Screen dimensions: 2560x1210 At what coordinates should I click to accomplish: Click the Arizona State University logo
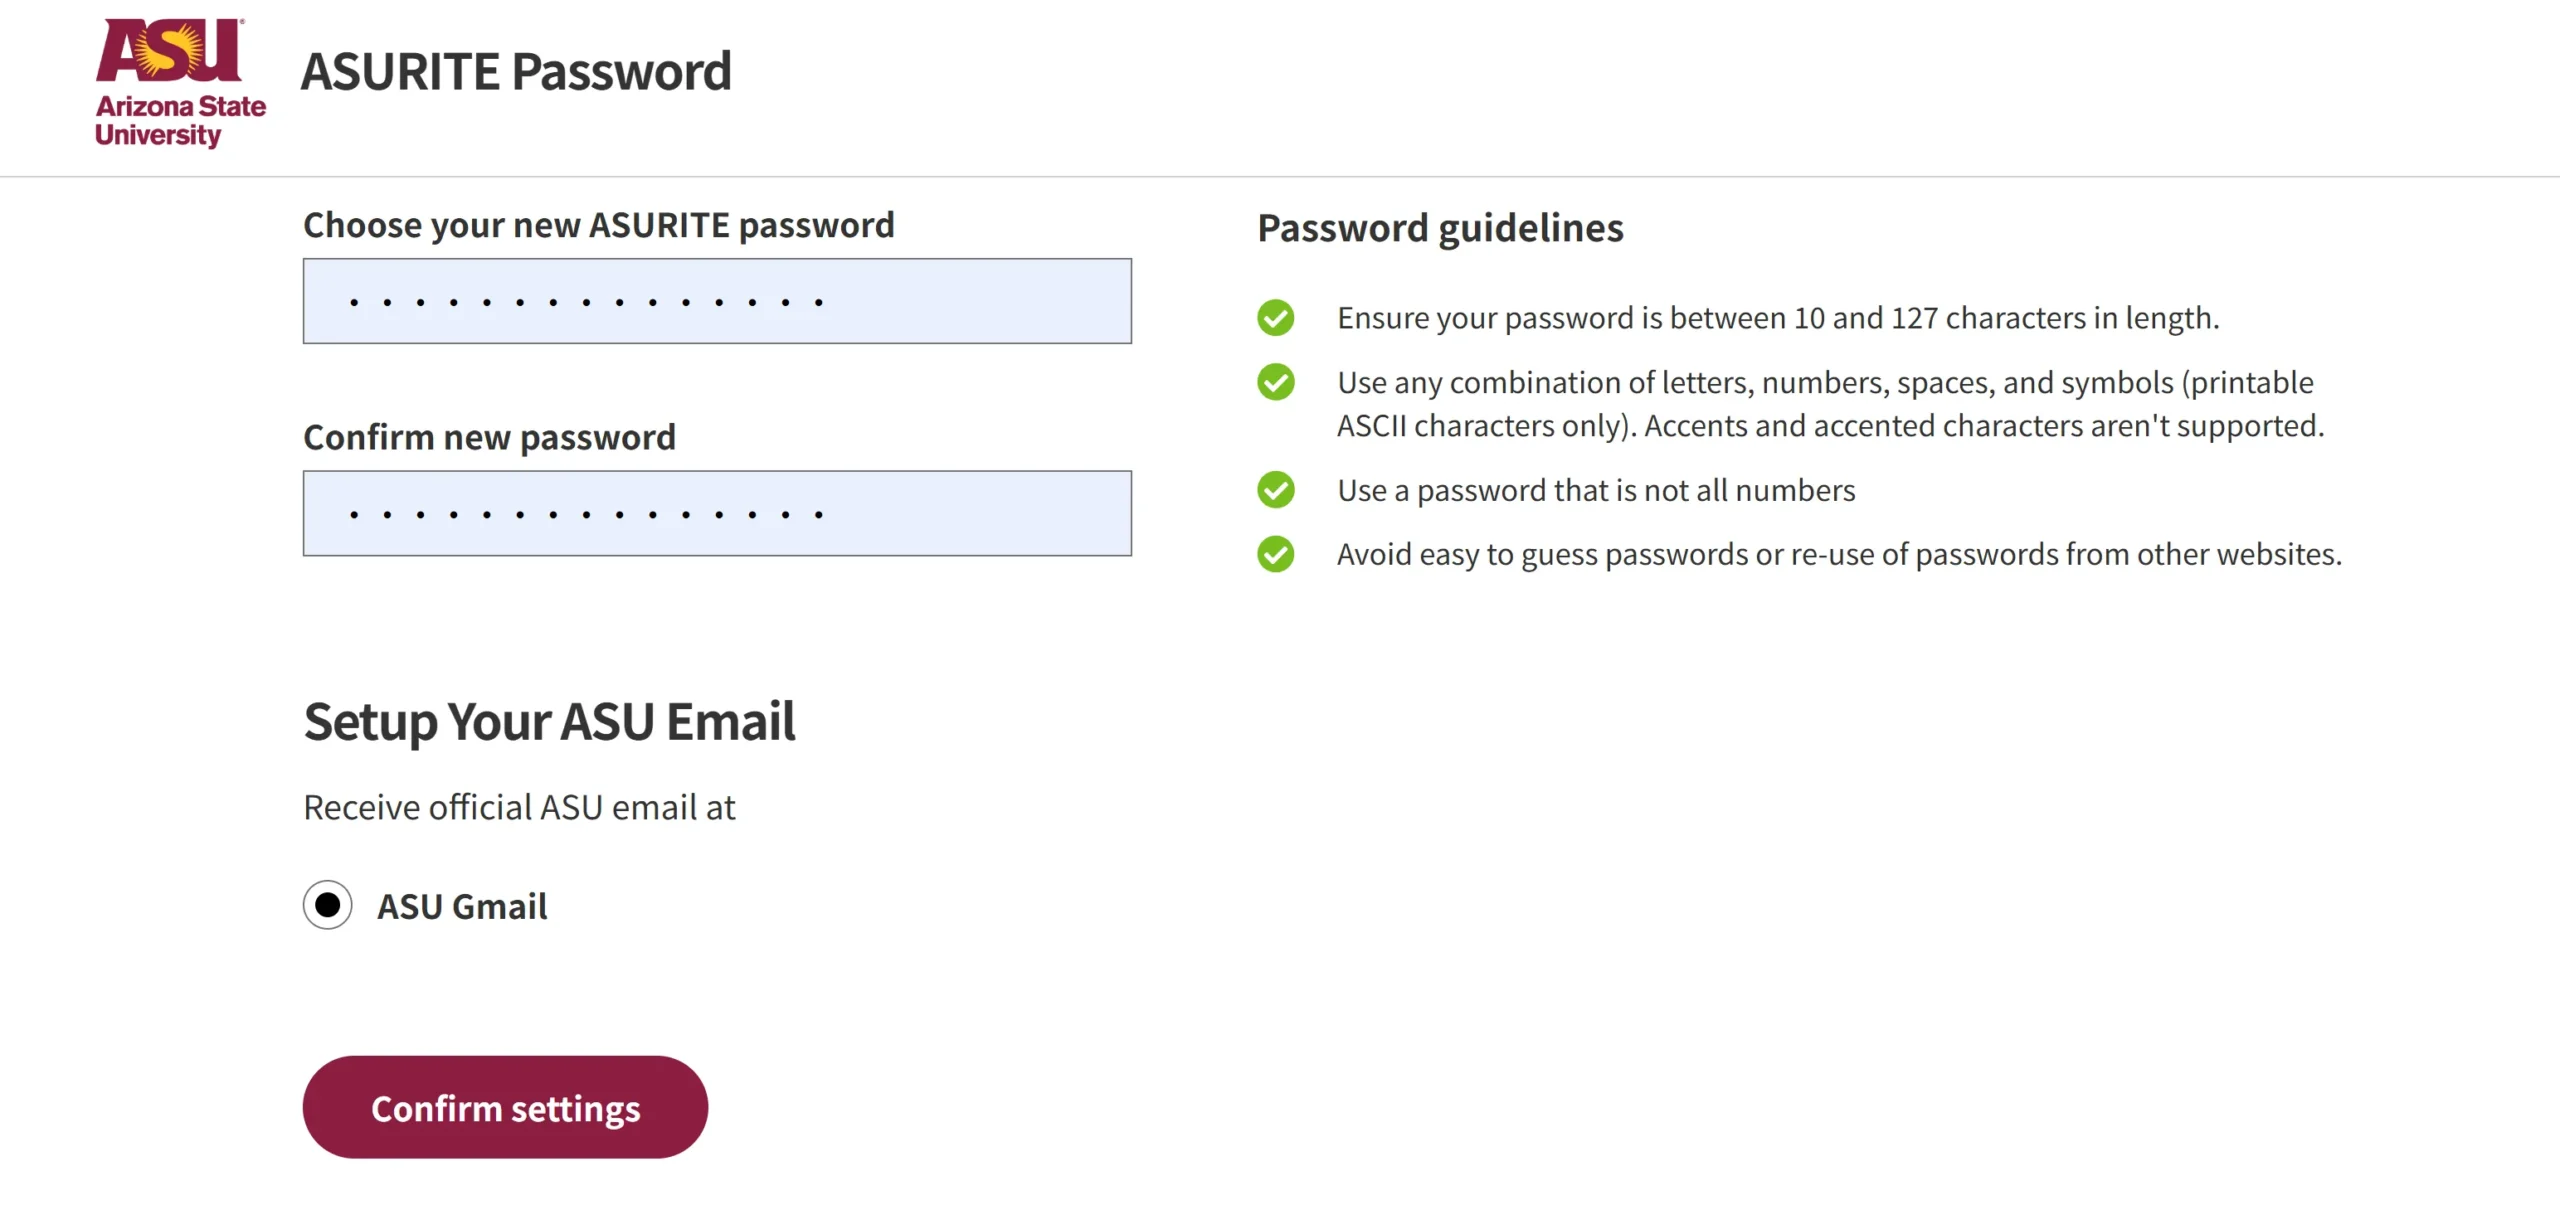pyautogui.click(x=180, y=83)
